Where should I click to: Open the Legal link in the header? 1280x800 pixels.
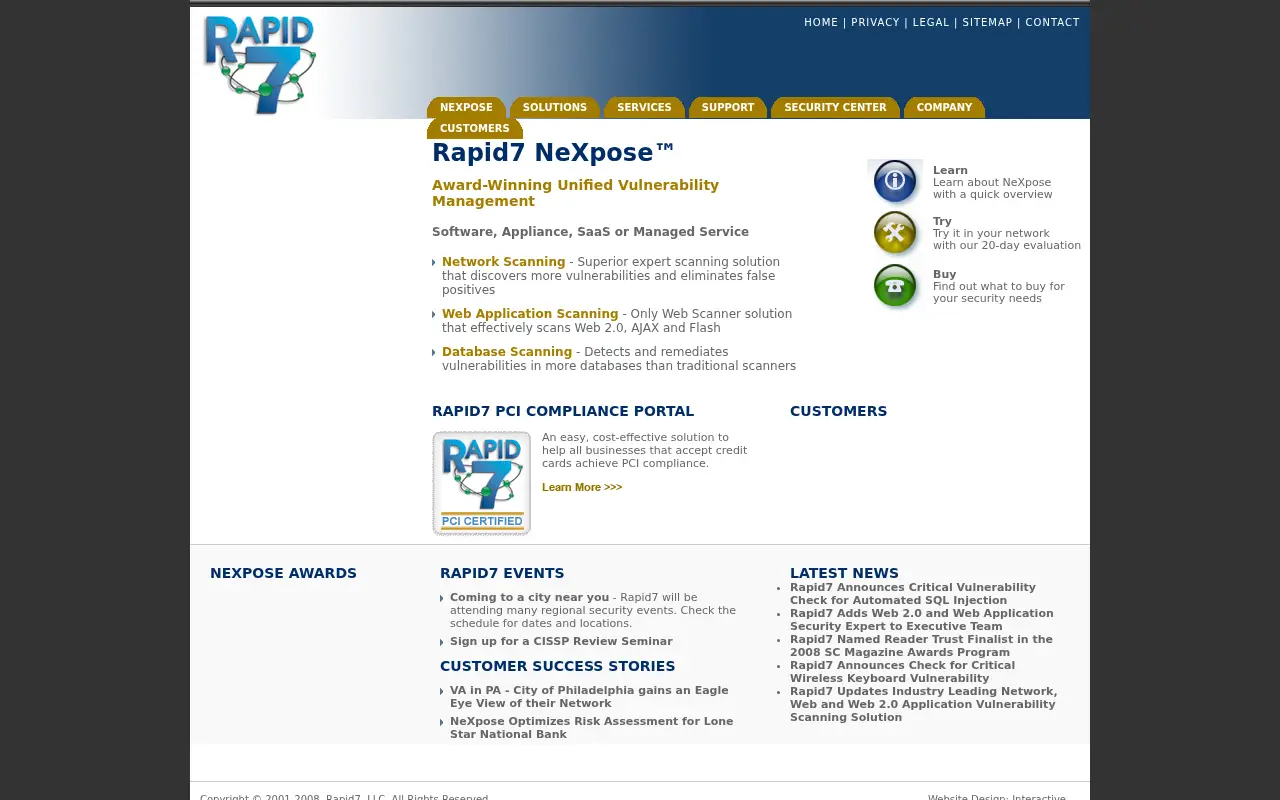point(931,22)
